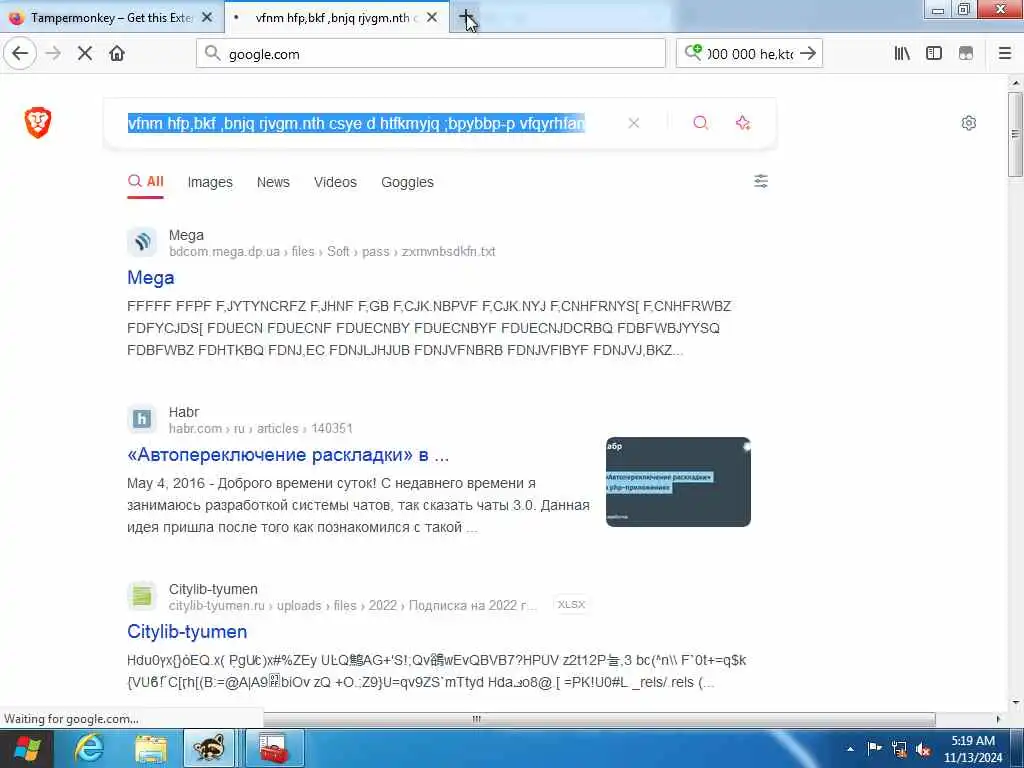
Task: Open the Habr article thumbnail
Action: pyautogui.click(x=678, y=482)
